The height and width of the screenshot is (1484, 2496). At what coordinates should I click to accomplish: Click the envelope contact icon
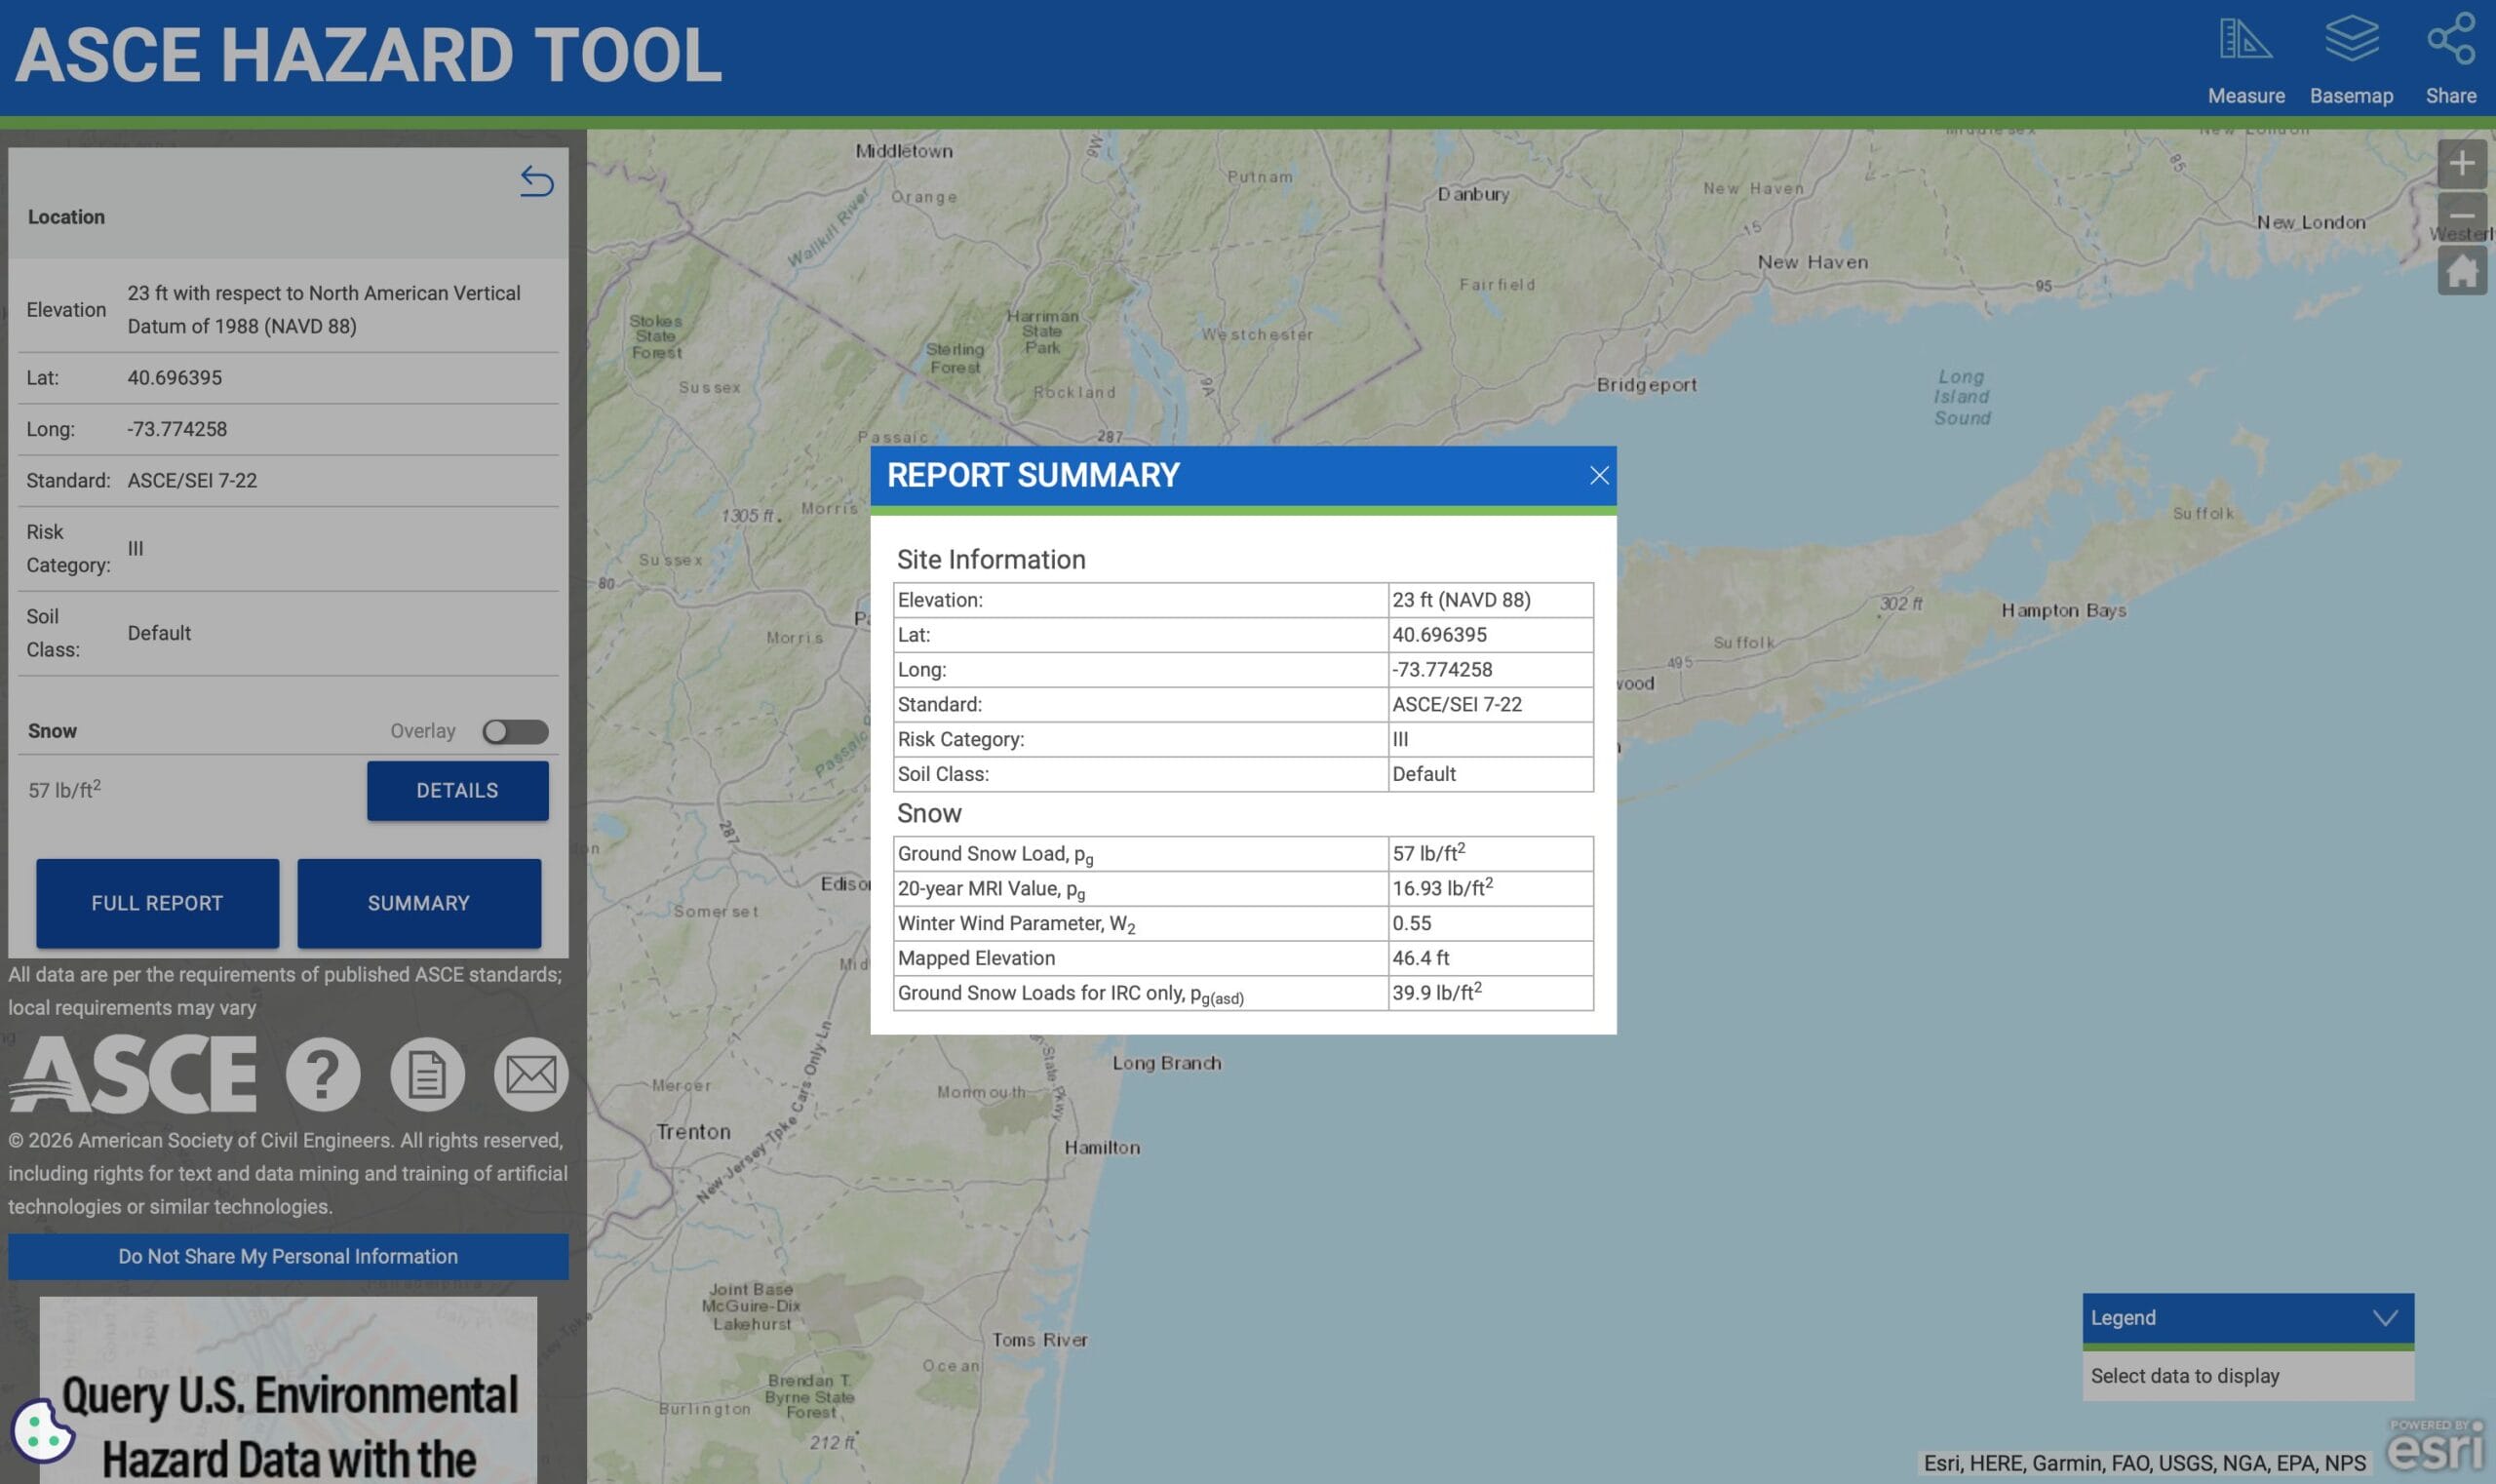[x=531, y=1074]
